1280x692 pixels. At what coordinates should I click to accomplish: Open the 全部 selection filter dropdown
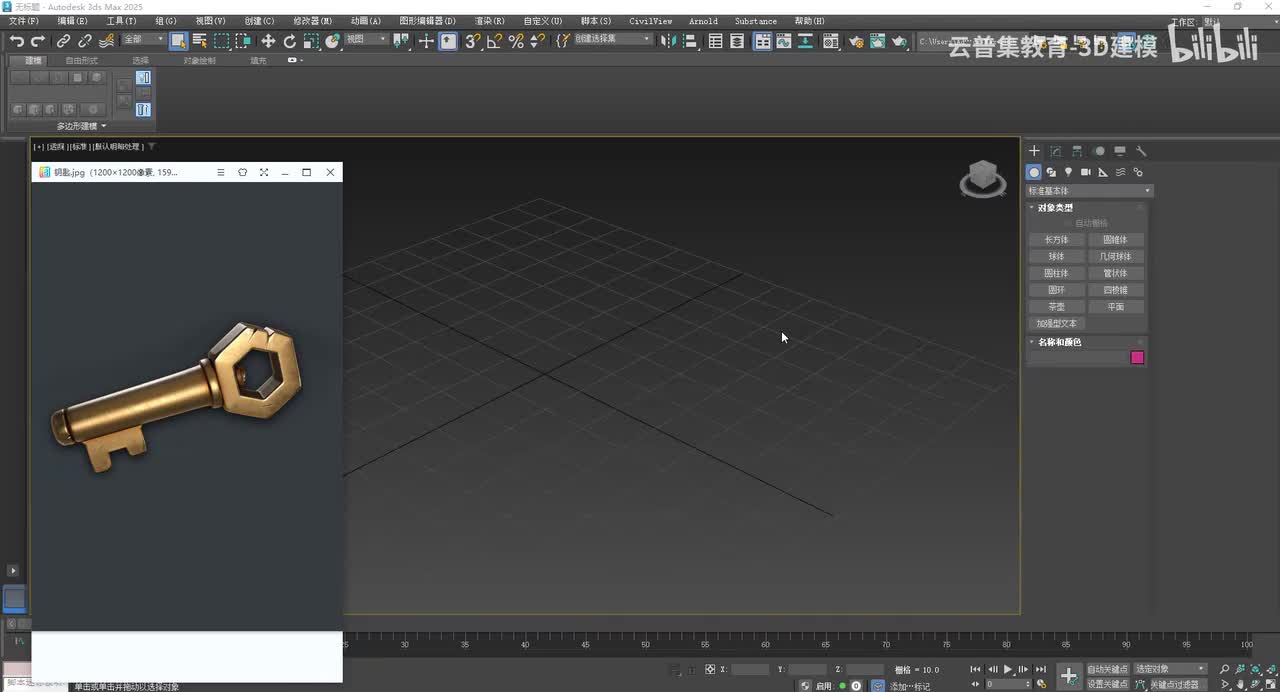pyautogui.click(x=143, y=40)
